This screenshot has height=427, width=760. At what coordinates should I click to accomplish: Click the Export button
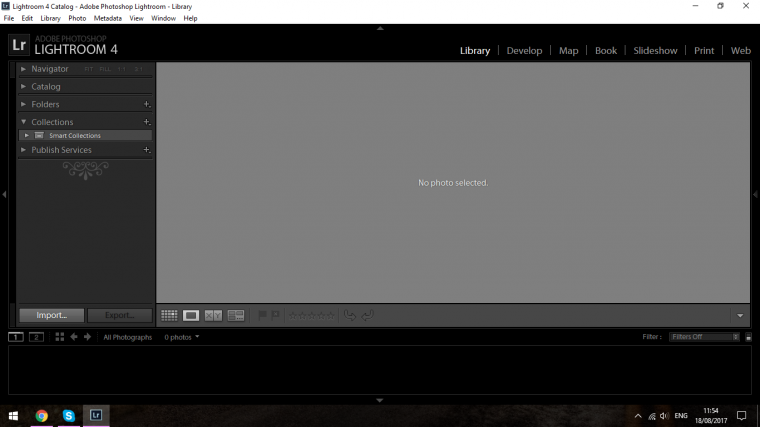coord(119,315)
